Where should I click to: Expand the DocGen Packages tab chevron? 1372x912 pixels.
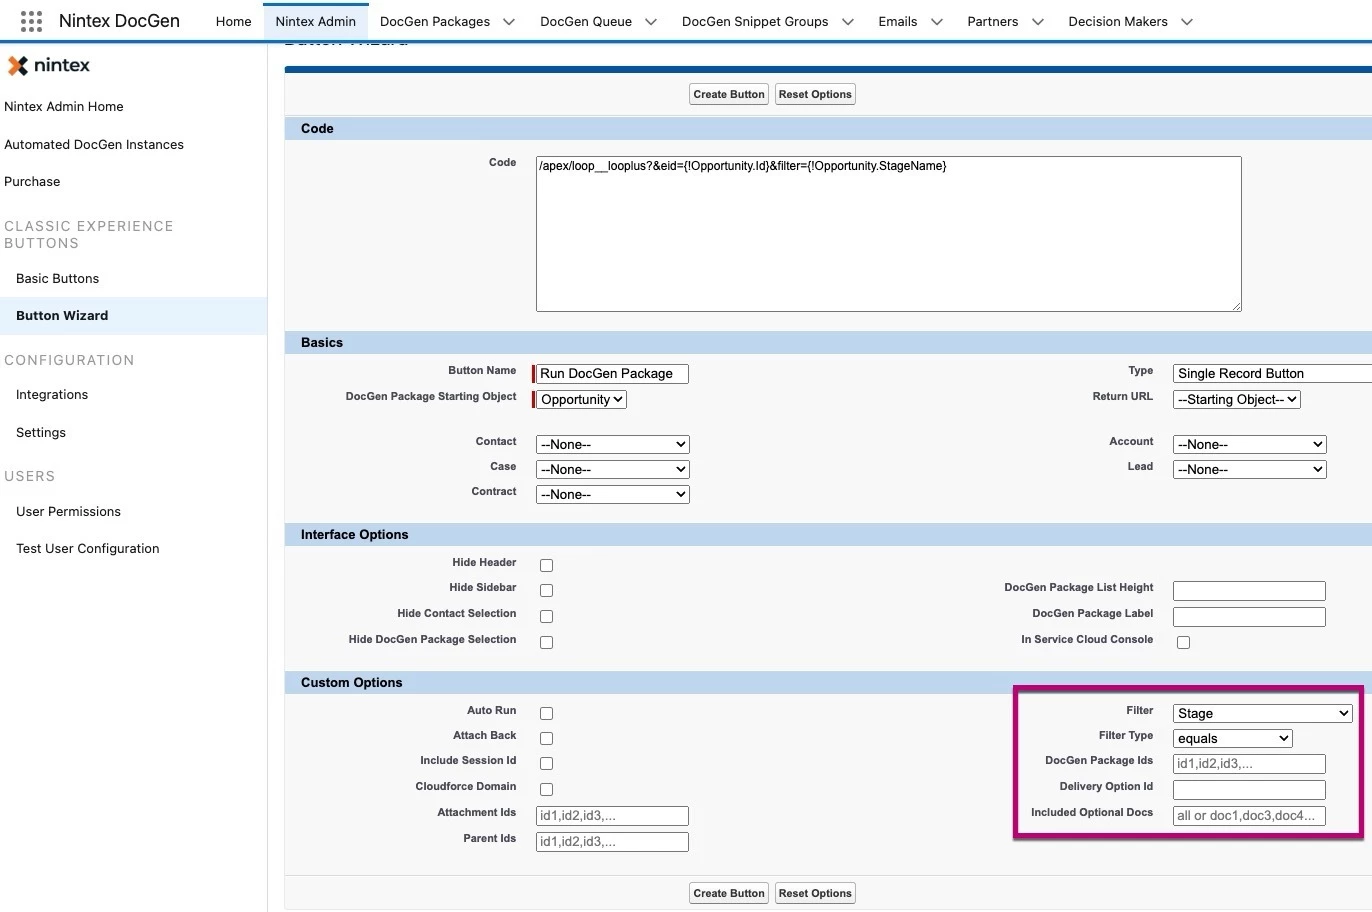[x=509, y=21]
